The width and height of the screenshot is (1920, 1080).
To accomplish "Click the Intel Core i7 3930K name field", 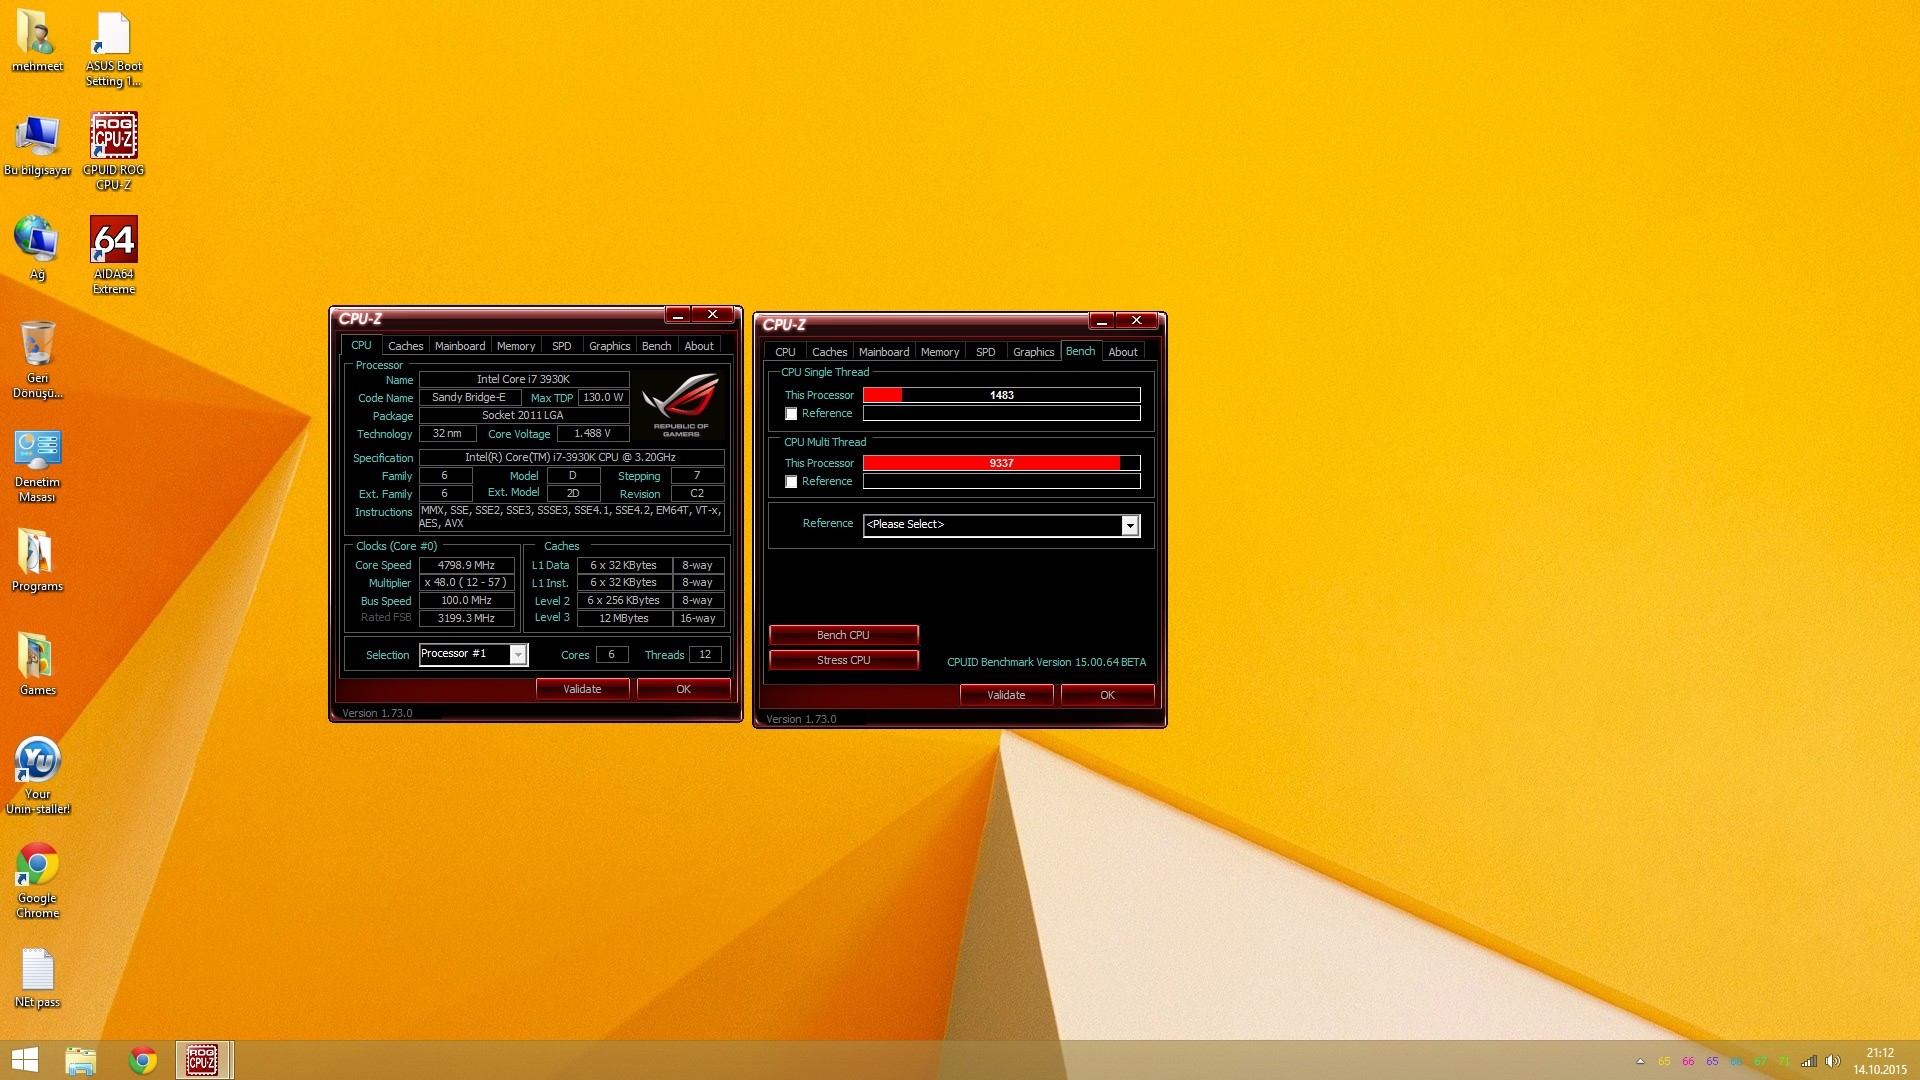I will [523, 380].
